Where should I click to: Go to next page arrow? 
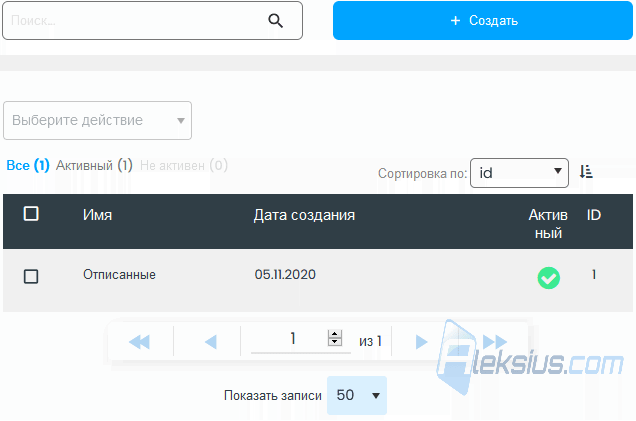[x=421, y=342]
